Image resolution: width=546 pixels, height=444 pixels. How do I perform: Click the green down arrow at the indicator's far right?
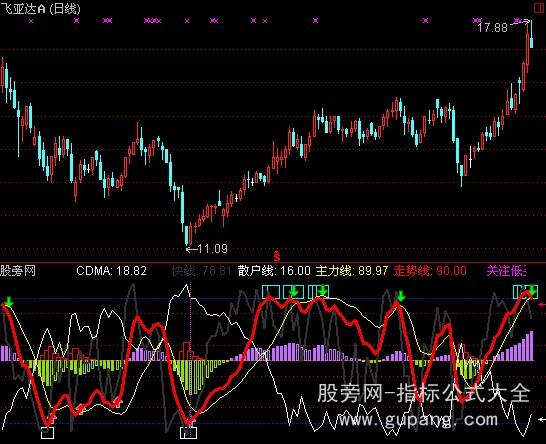click(532, 290)
